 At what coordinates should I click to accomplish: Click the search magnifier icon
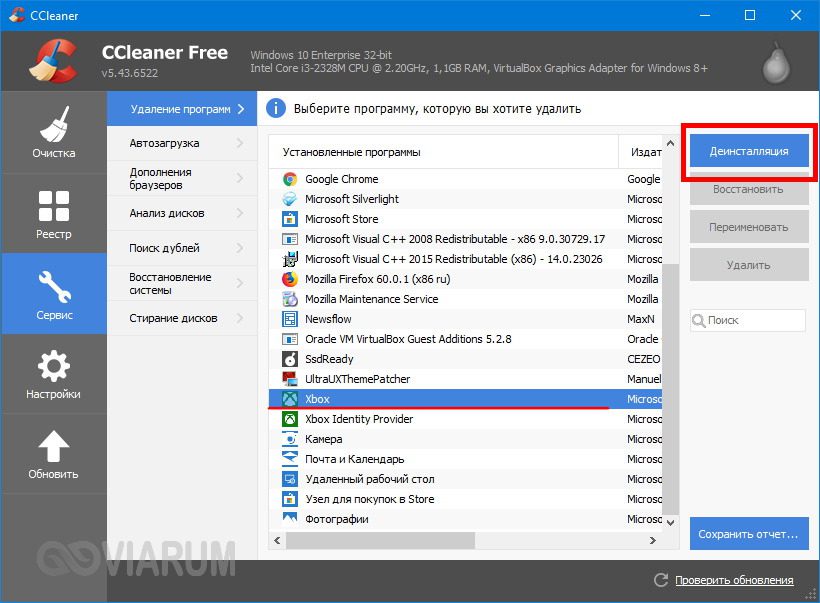point(699,321)
